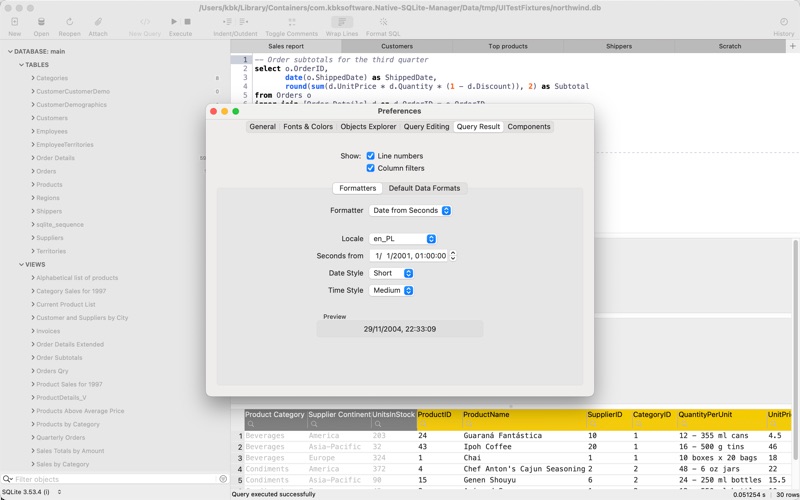Click the Indent icon in the toolbar
800x500 pixels.
(227, 21)
